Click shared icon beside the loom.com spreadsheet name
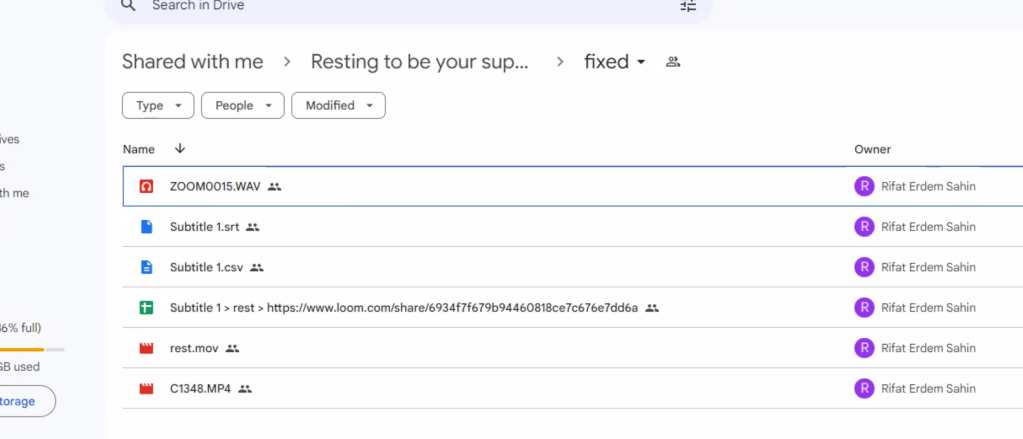 (x=652, y=308)
